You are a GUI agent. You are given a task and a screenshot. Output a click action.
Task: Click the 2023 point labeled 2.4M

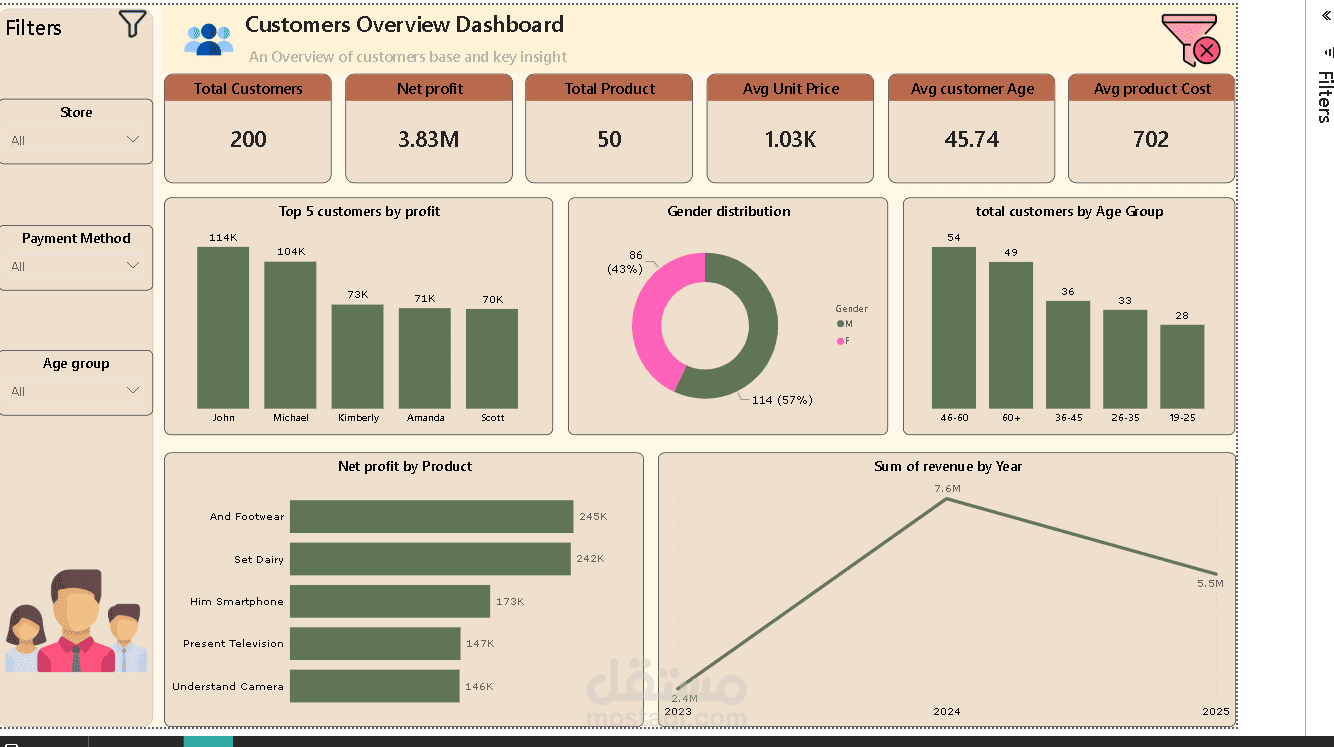coord(679,689)
